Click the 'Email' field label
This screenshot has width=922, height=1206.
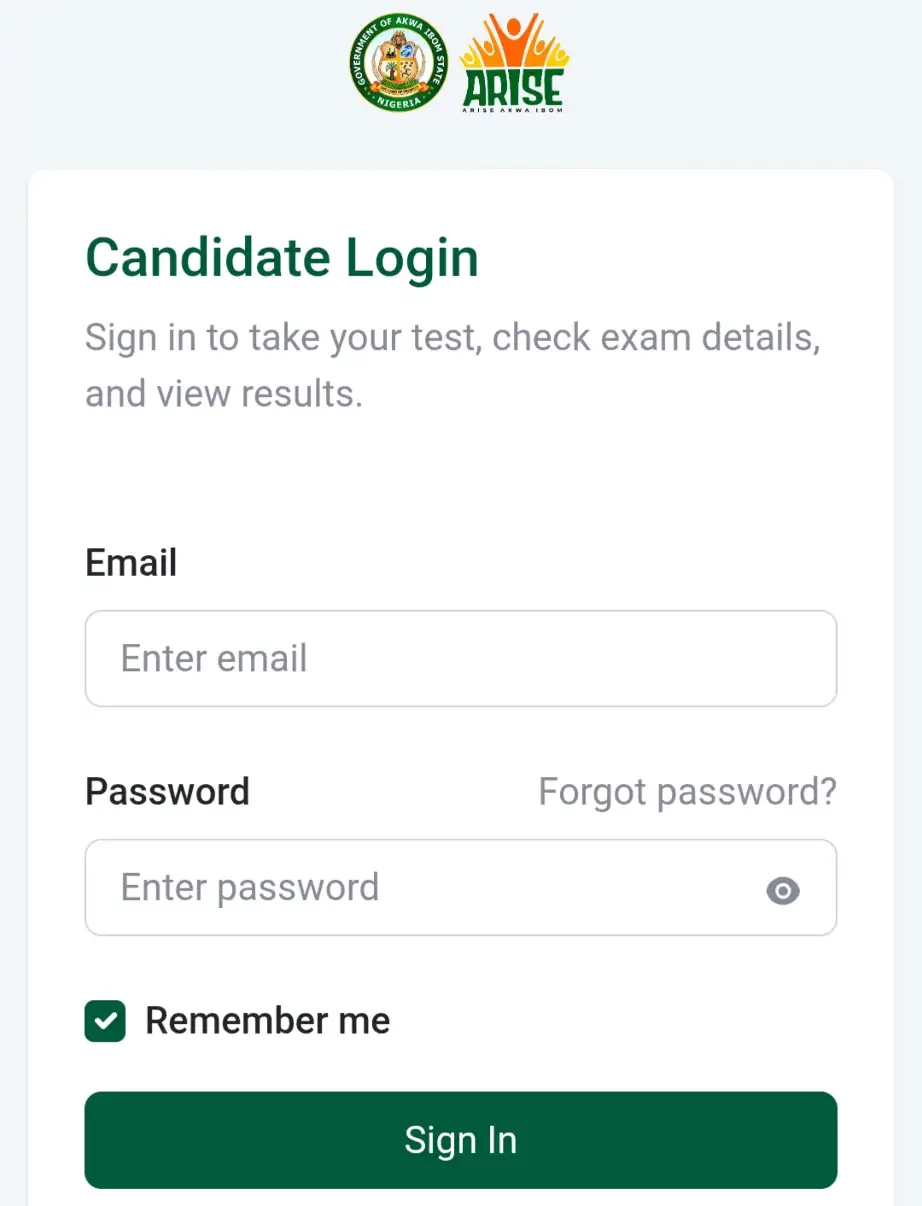pos(131,563)
